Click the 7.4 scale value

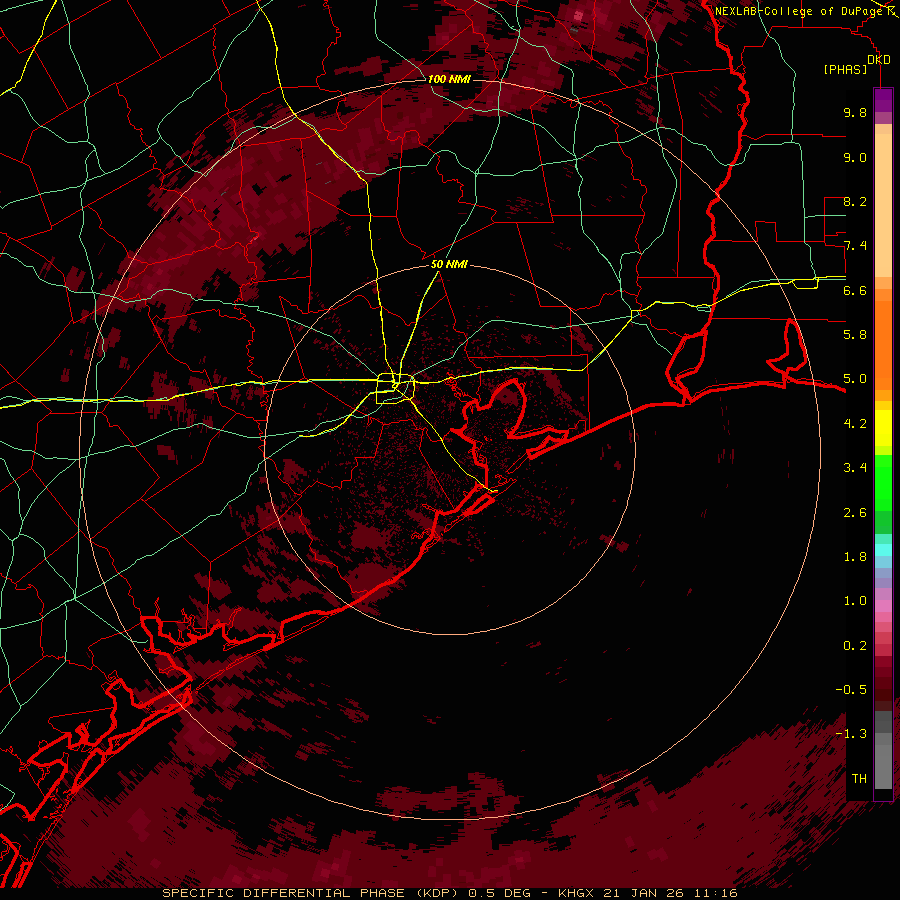[x=855, y=246]
